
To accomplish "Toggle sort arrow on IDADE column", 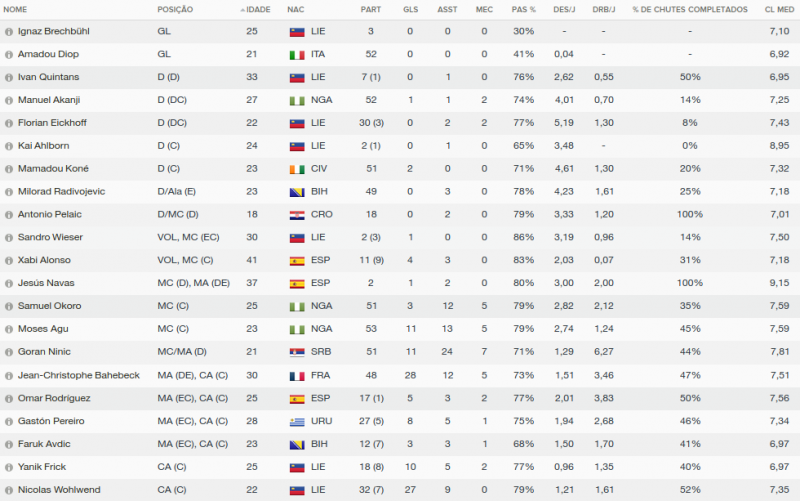I will (243, 9).
